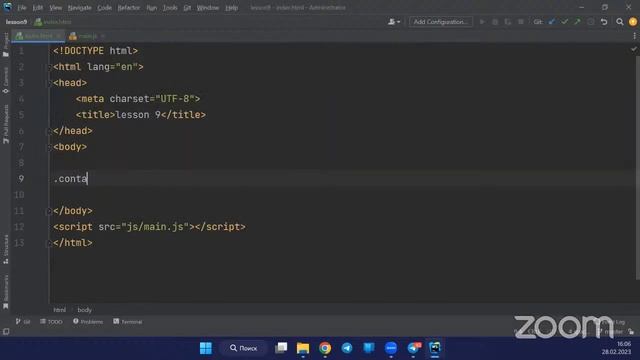Open the user account dropdown in toolbar
Screen dimensions: 640x360
pos(393,22)
